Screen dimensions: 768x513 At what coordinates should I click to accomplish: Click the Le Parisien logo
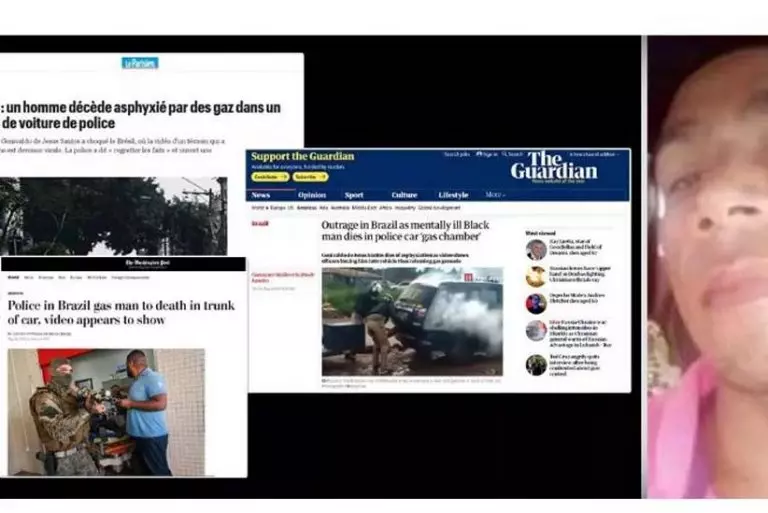[x=140, y=63]
